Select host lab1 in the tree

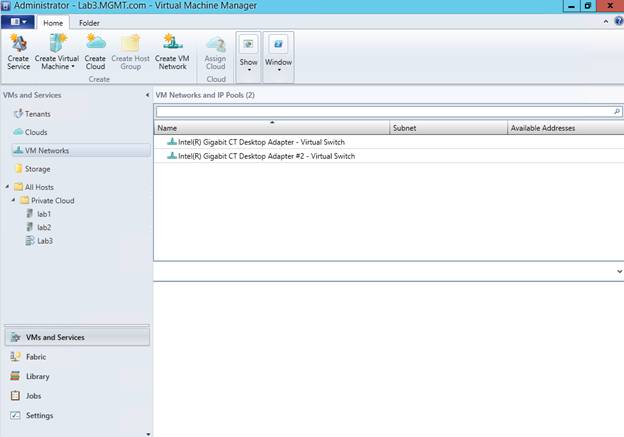click(x=44, y=214)
